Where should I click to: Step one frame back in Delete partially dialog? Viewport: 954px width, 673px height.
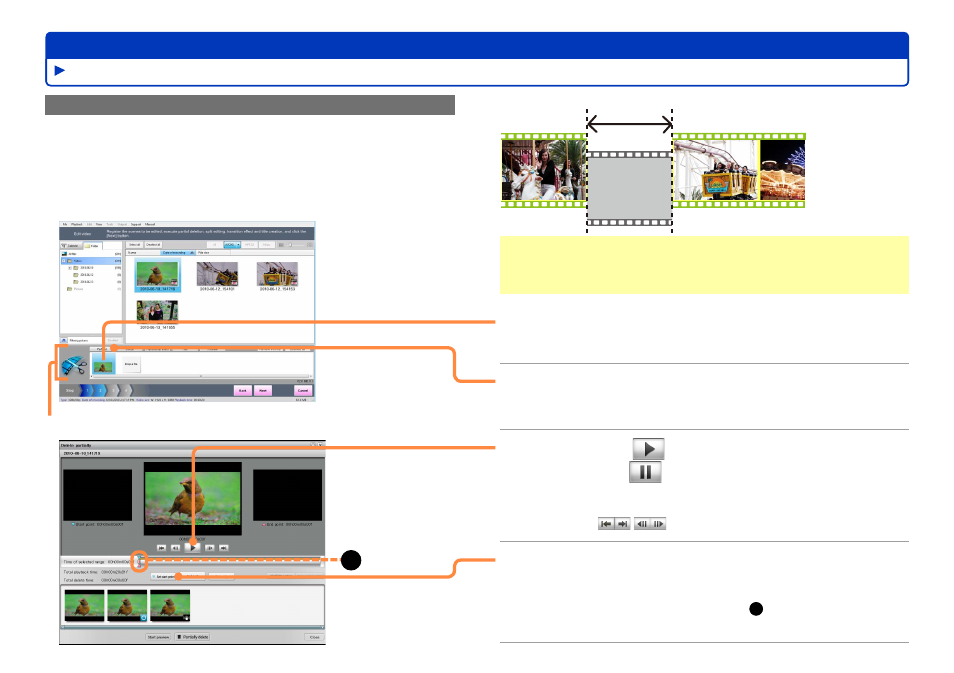tap(175, 548)
